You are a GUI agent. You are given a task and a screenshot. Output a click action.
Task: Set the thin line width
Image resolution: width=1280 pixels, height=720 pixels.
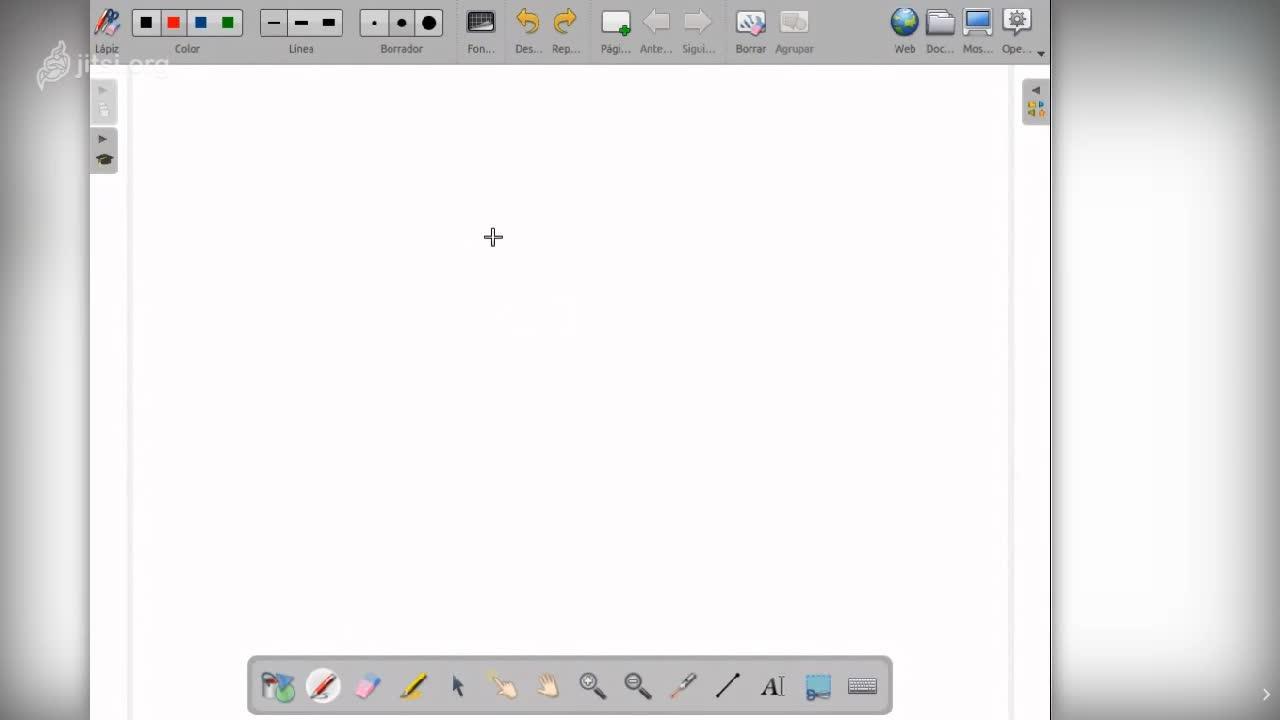pos(274,23)
